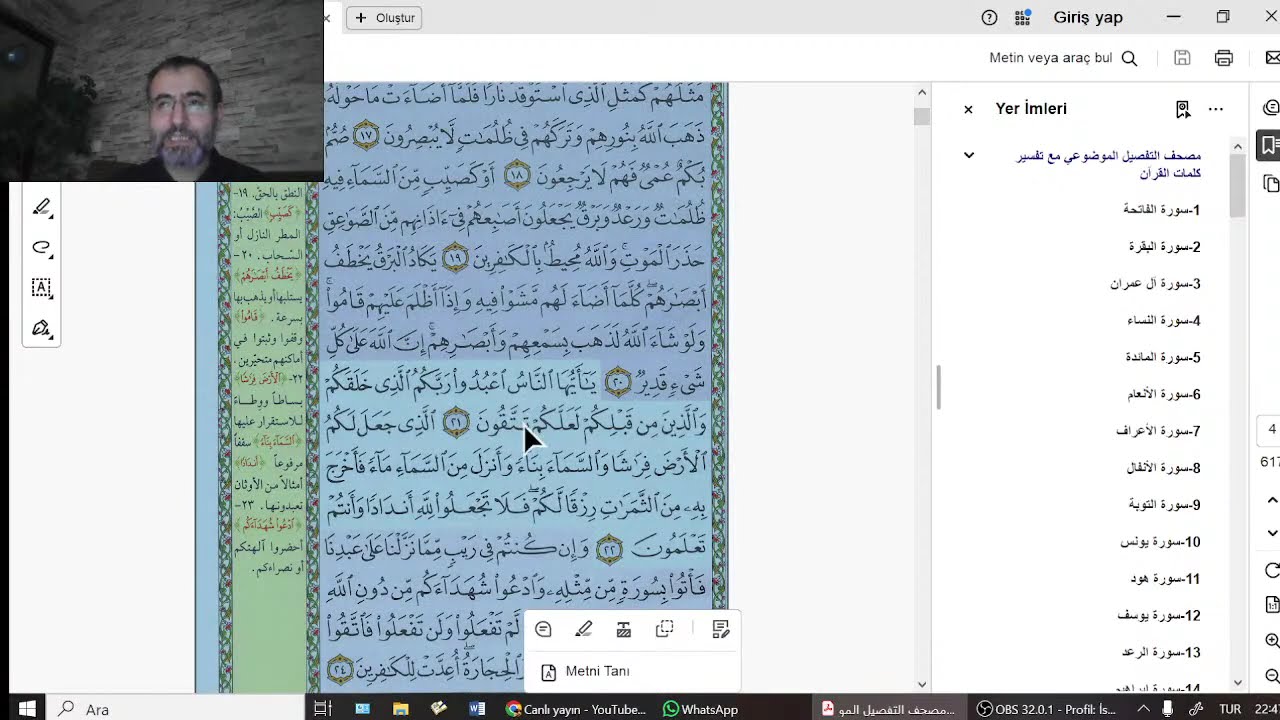Add a comment from the selection popup
This screenshot has width=1280, height=720.
pos(543,629)
